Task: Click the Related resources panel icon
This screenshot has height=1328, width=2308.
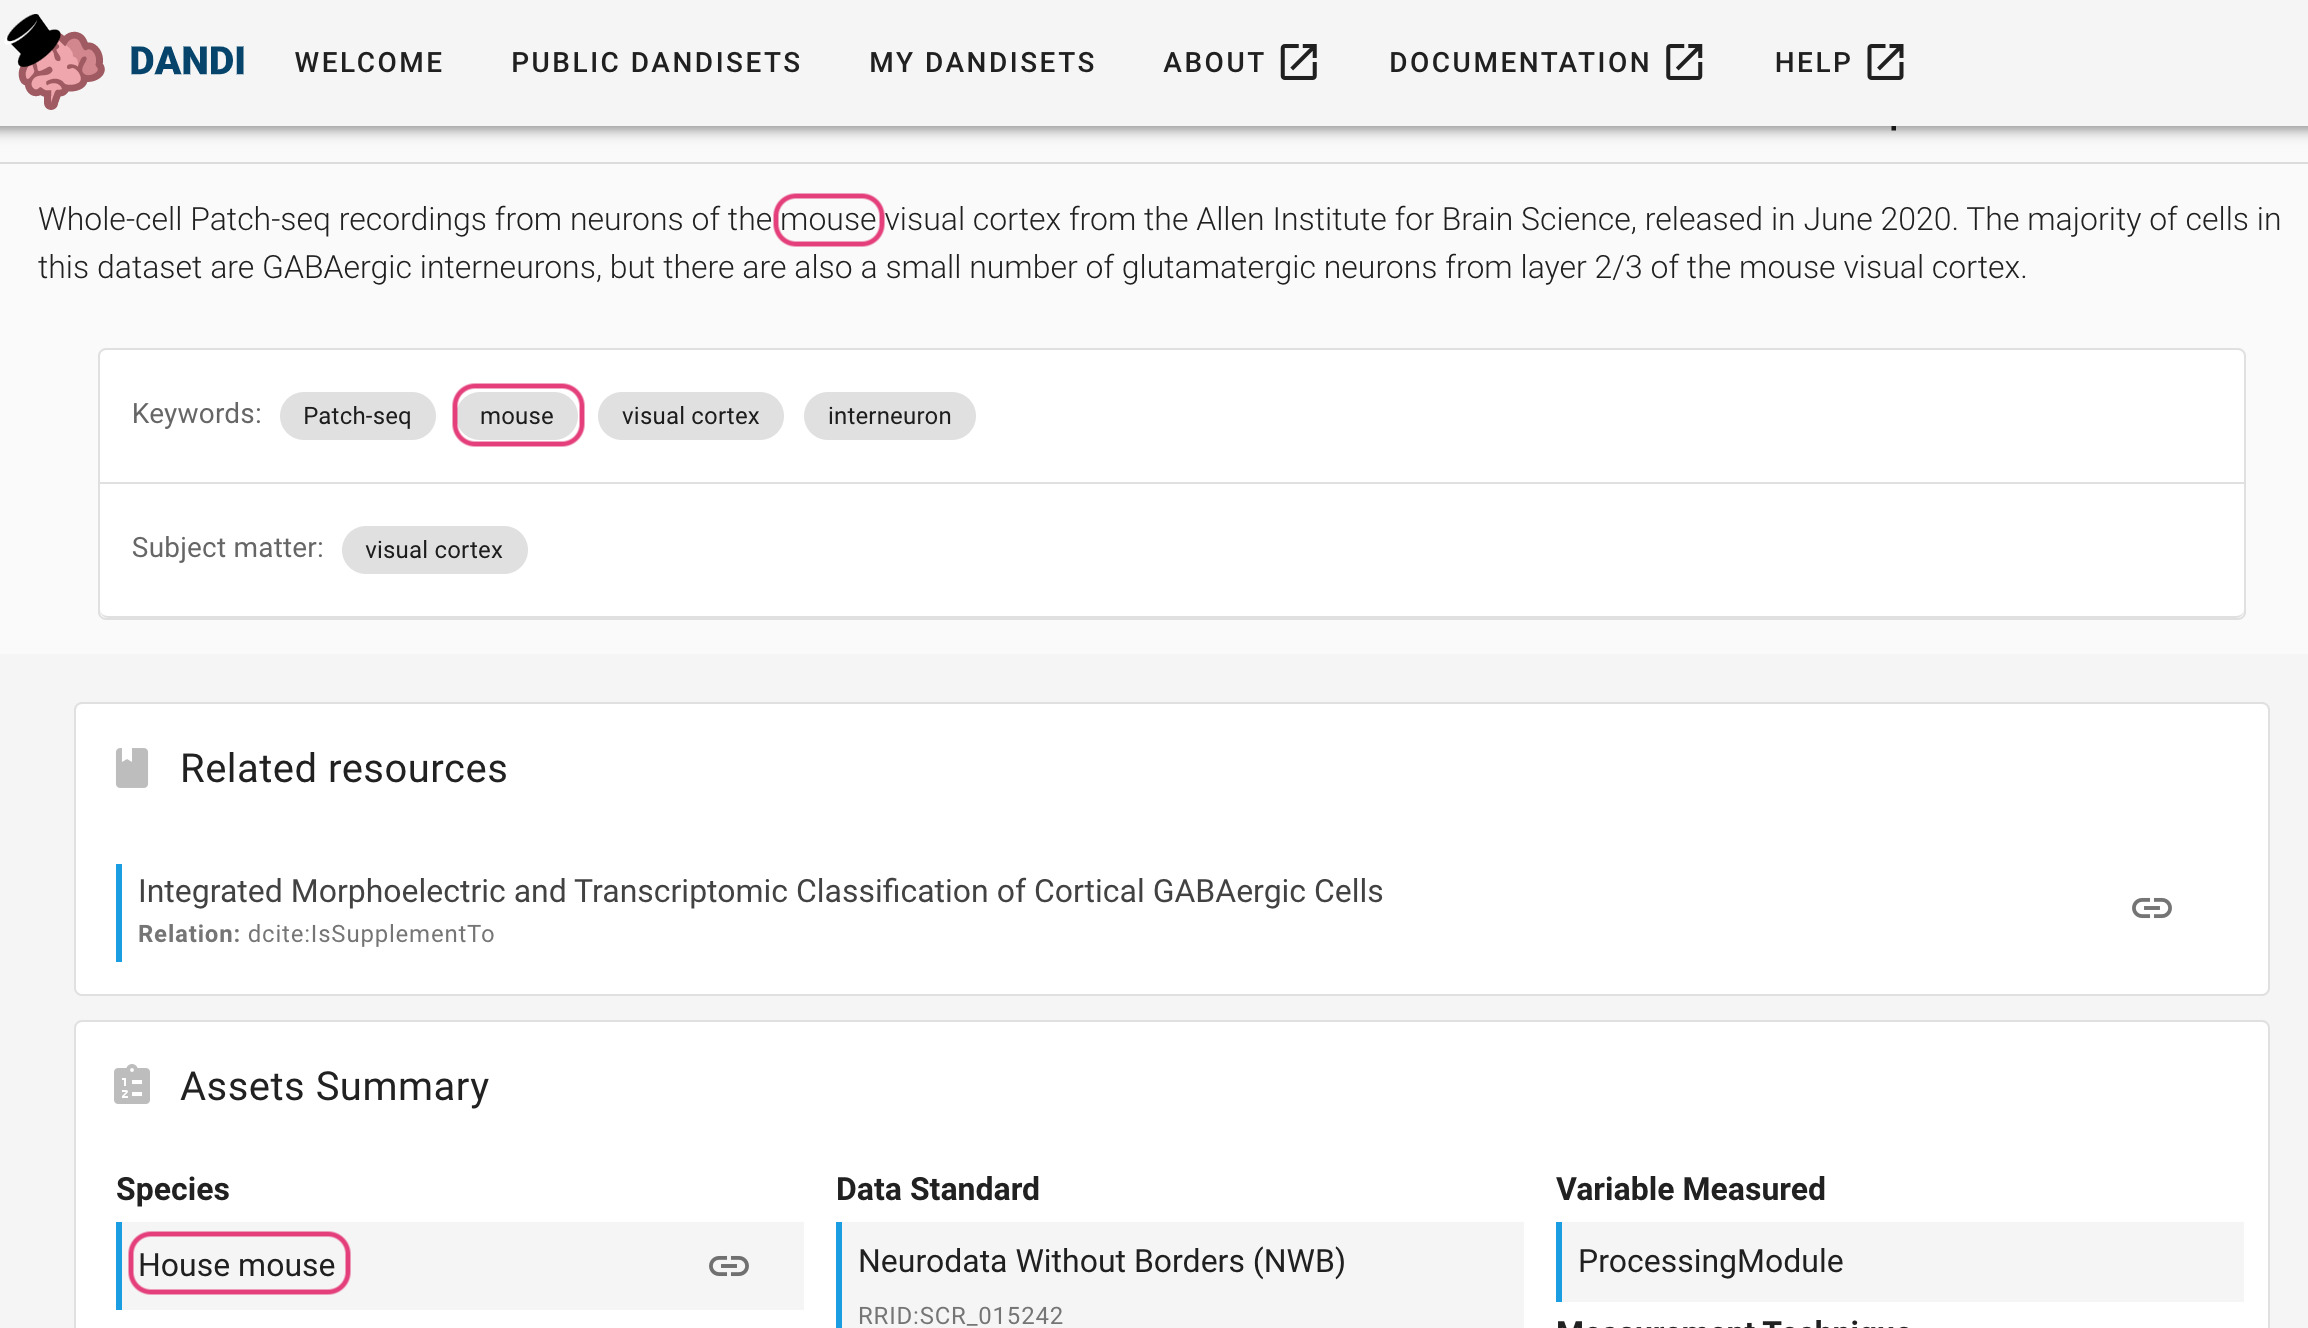Action: 133,769
